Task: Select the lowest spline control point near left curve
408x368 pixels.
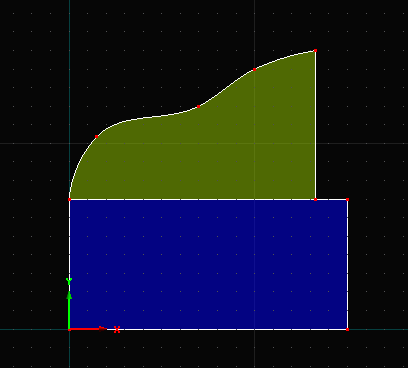Action: tap(96, 136)
